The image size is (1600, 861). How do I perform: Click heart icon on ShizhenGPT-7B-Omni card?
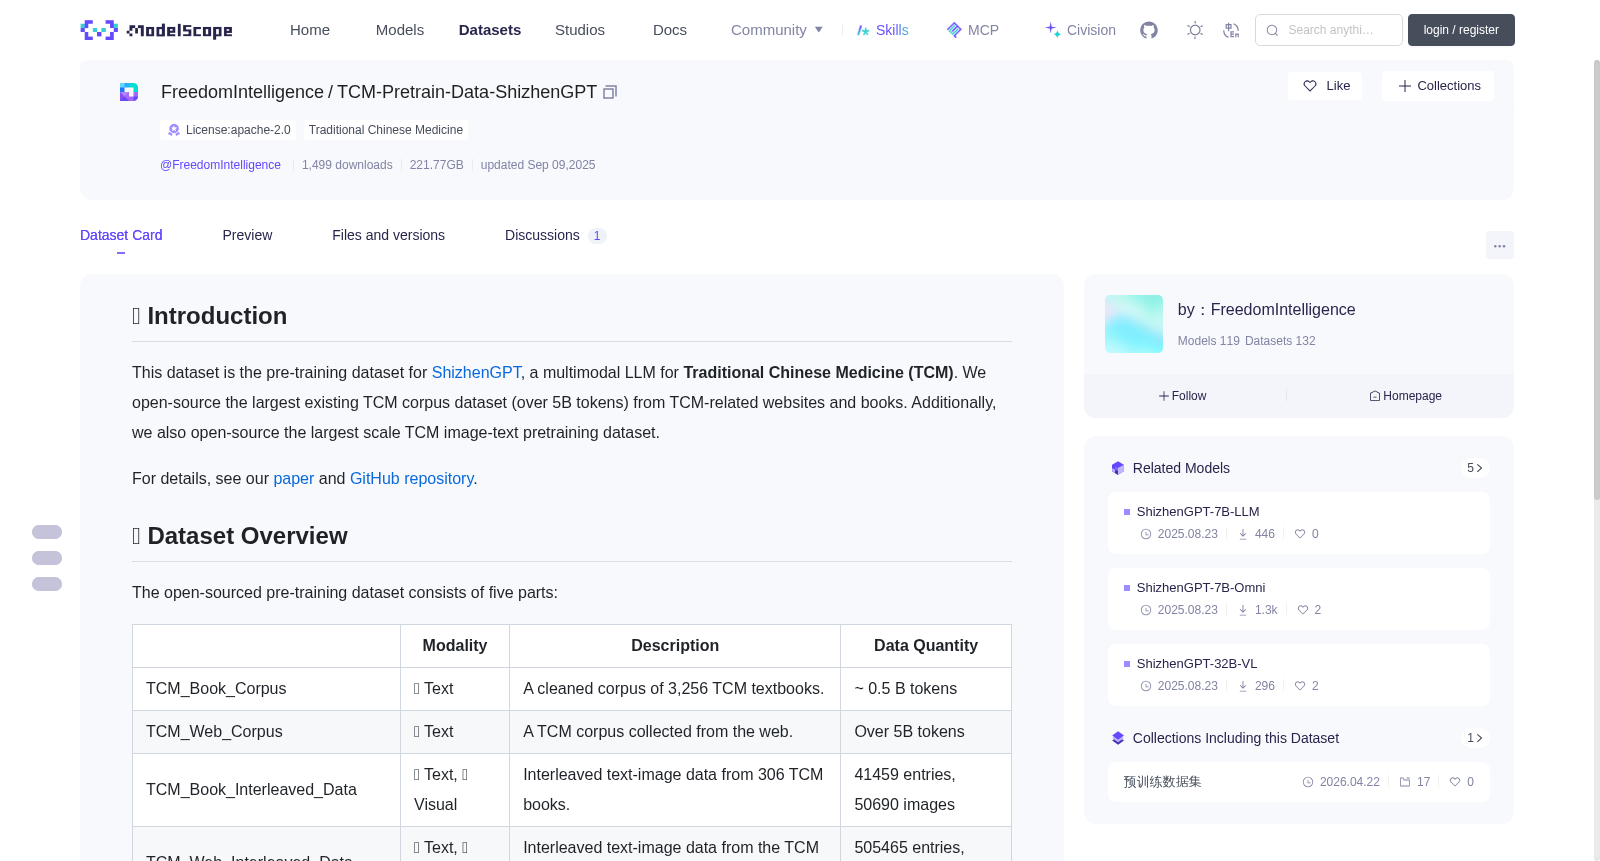[1303, 610]
